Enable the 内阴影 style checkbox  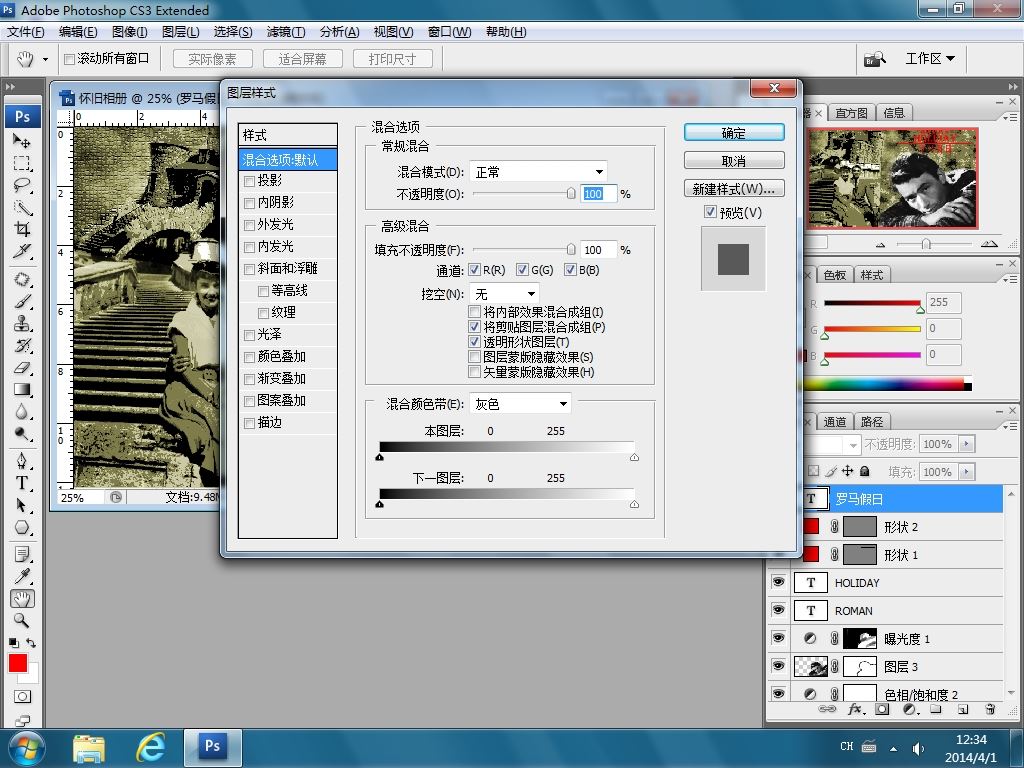(x=249, y=203)
